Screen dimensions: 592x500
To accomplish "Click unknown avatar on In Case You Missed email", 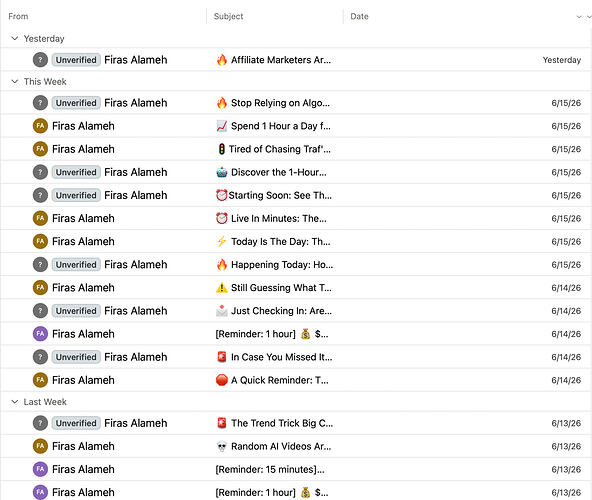I will coord(40,357).
